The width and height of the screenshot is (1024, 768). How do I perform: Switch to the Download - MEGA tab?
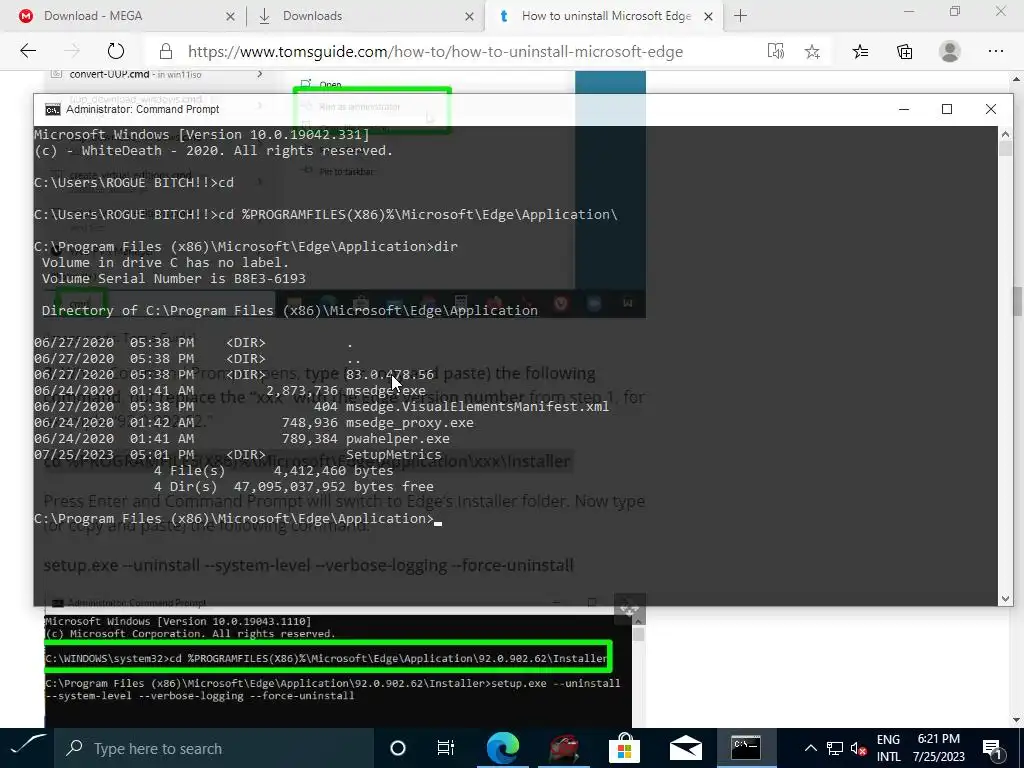(x=124, y=16)
